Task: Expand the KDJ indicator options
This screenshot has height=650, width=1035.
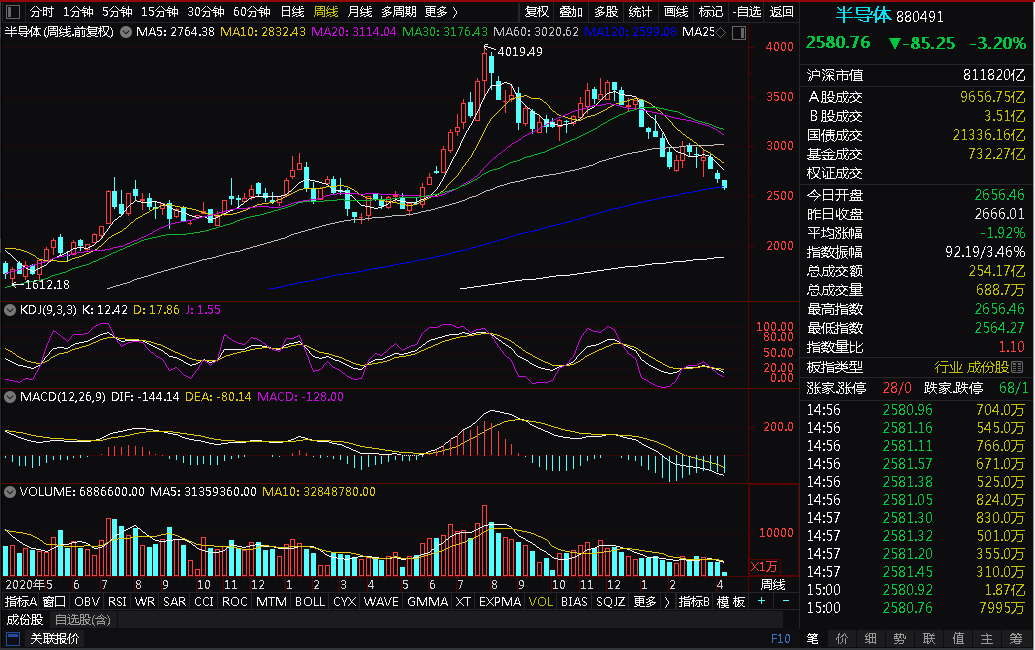Action: point(10,309)
